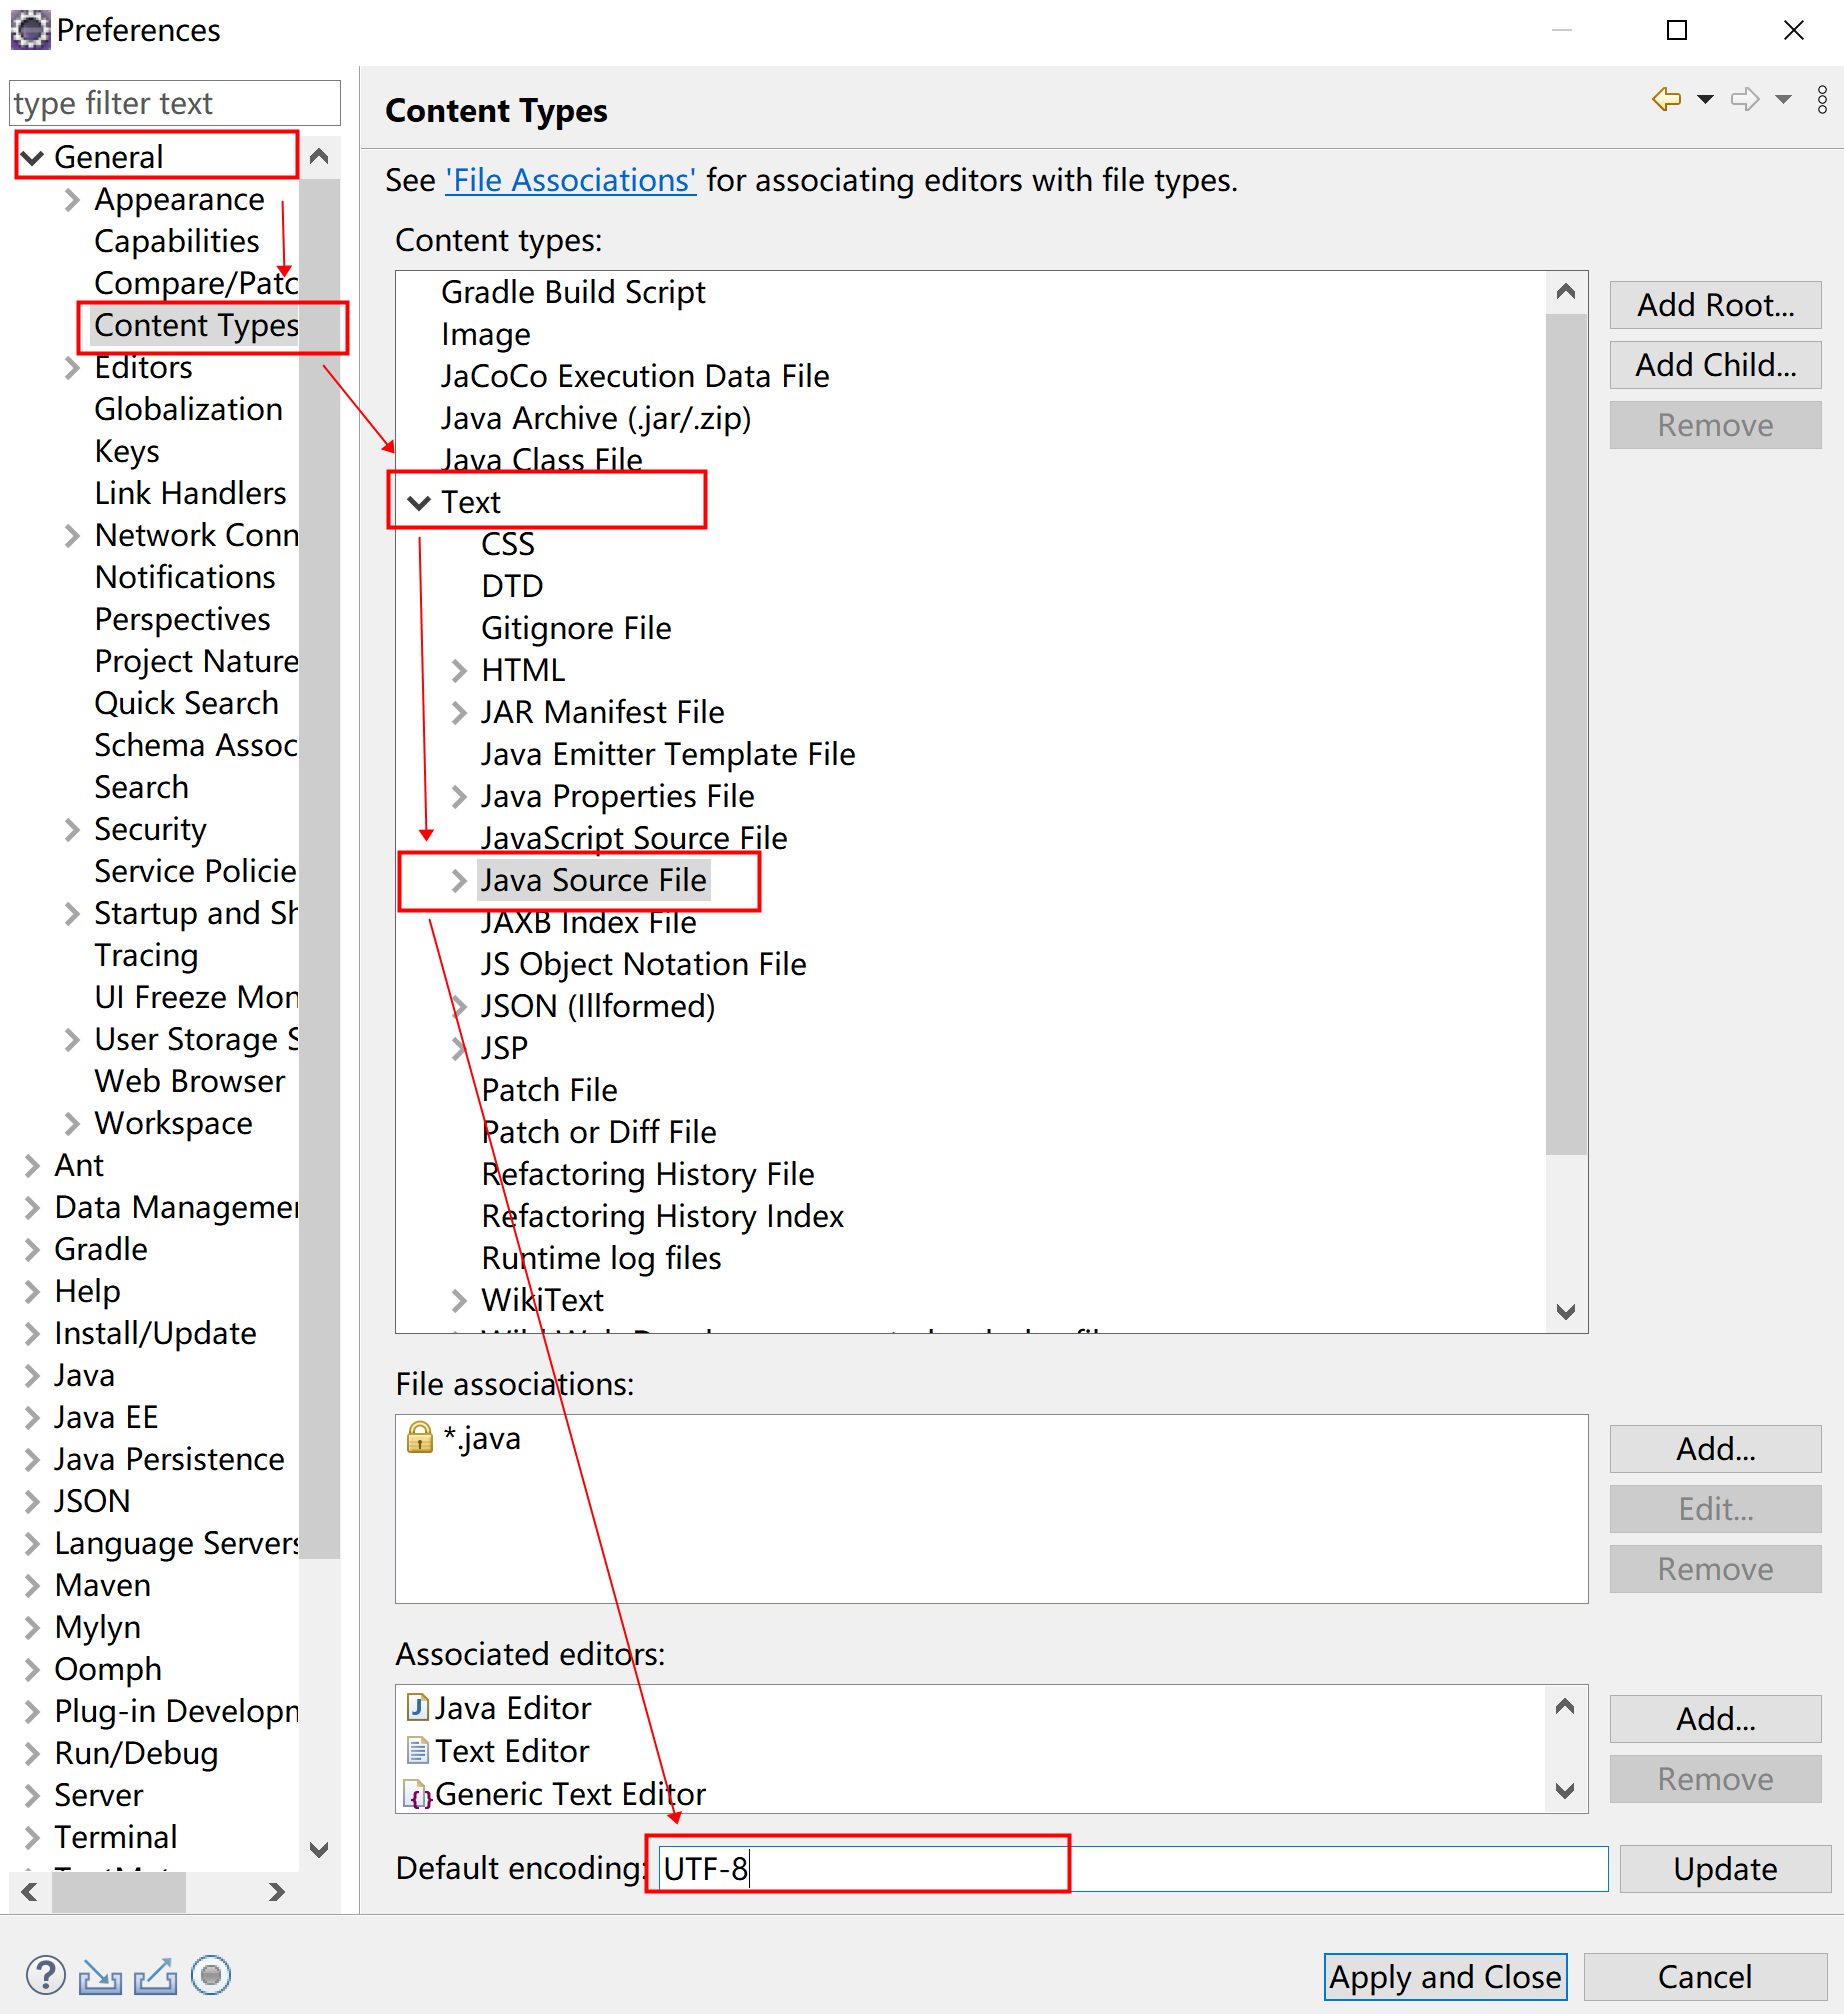1844x2014 pixels.
Task: Expand the Java Source File type
Action: click(459, 881)
